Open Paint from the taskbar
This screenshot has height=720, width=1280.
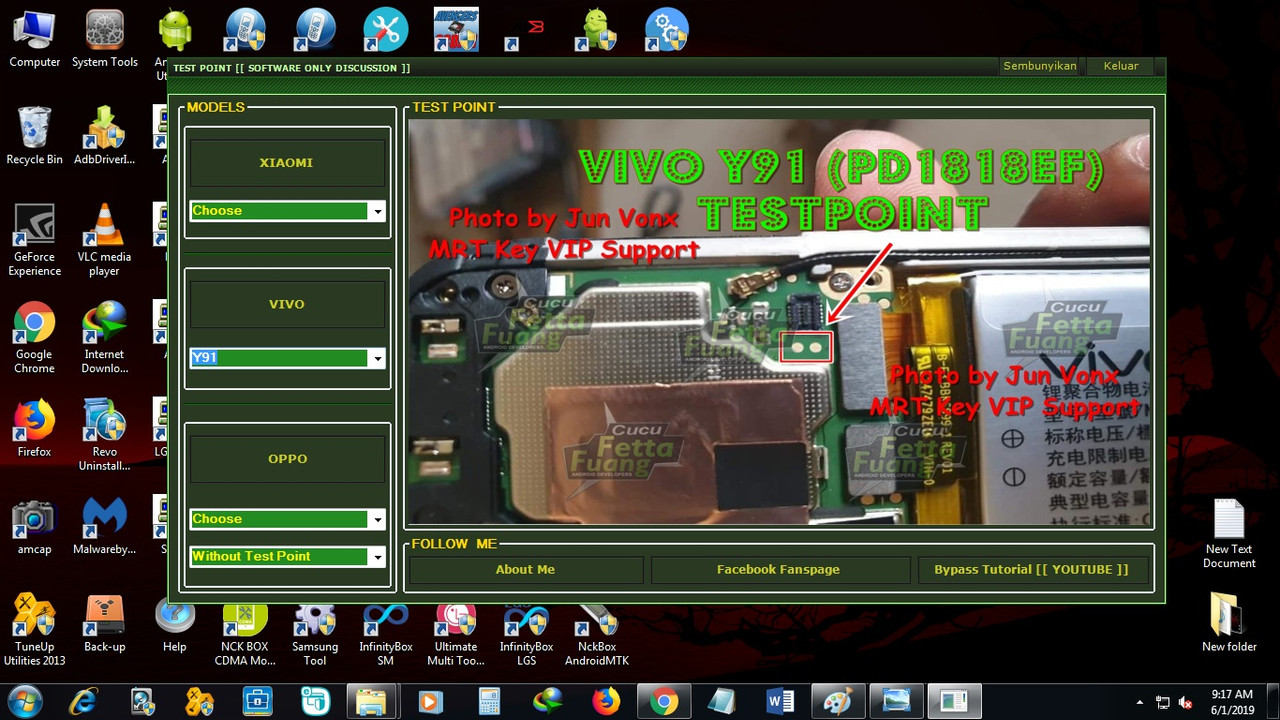(x=837, y=701)
